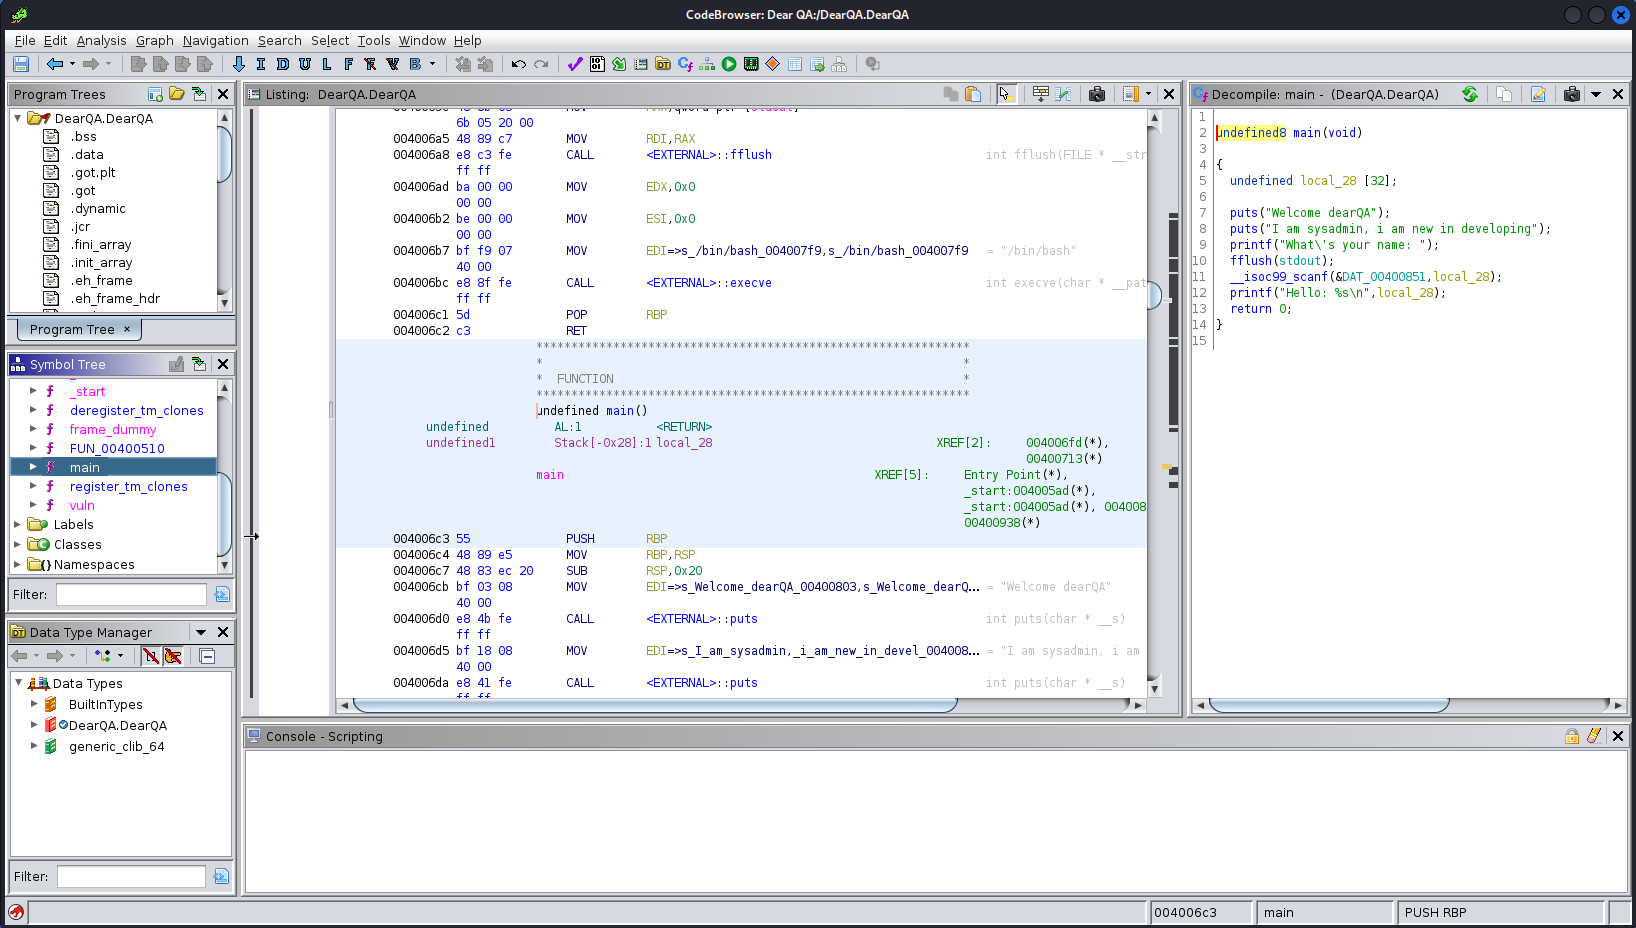Click the Save program icon
Image resolution: width=1636 pixels, height=928 pixels.
[x=20, y=64]
